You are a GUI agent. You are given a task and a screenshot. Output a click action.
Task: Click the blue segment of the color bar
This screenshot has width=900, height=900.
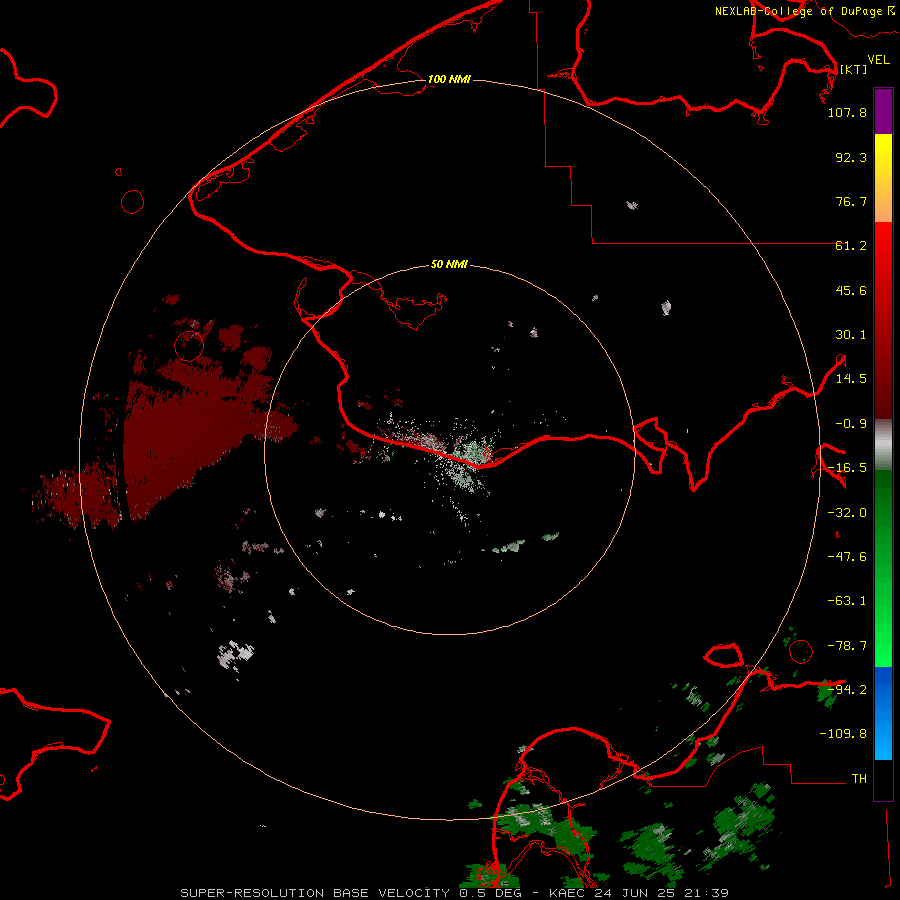[x=883, y=713]
